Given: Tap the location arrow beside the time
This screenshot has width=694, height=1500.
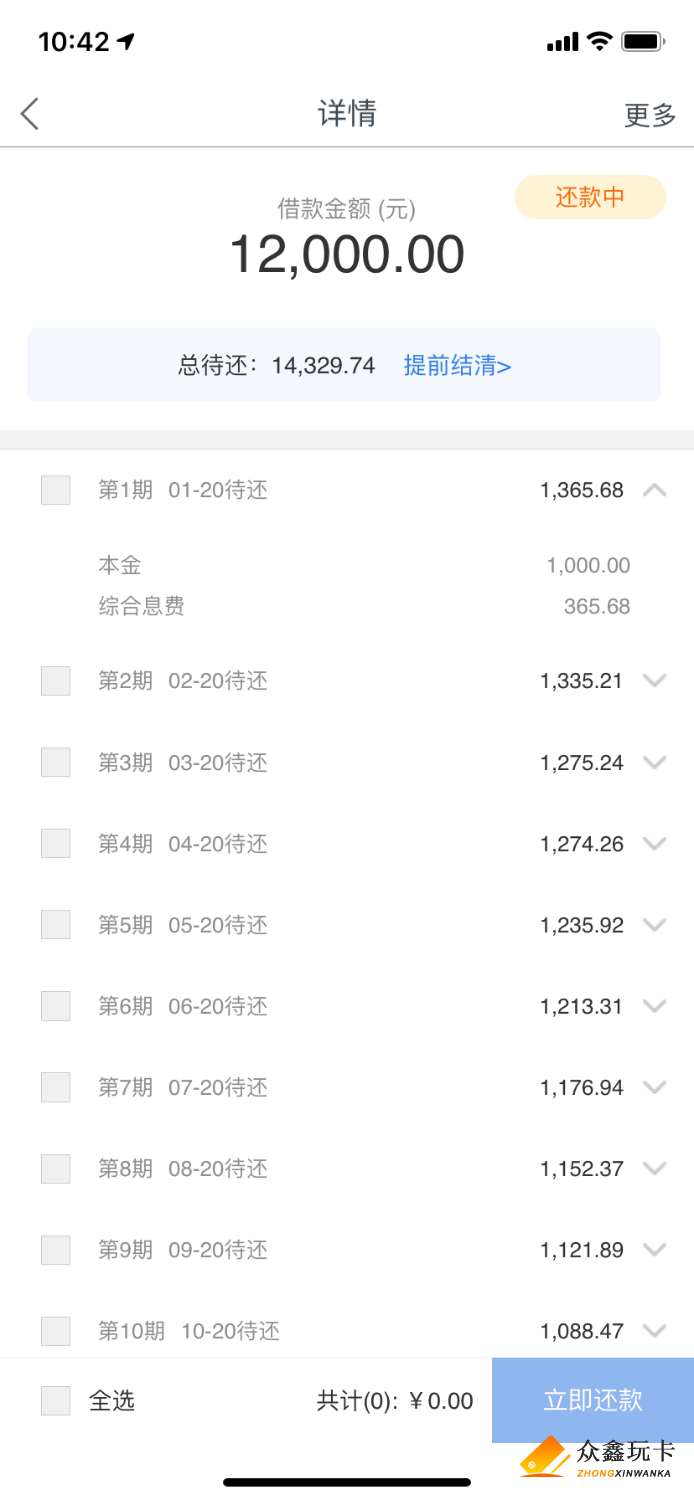Looking at the screenshot, I should point(126,41).
